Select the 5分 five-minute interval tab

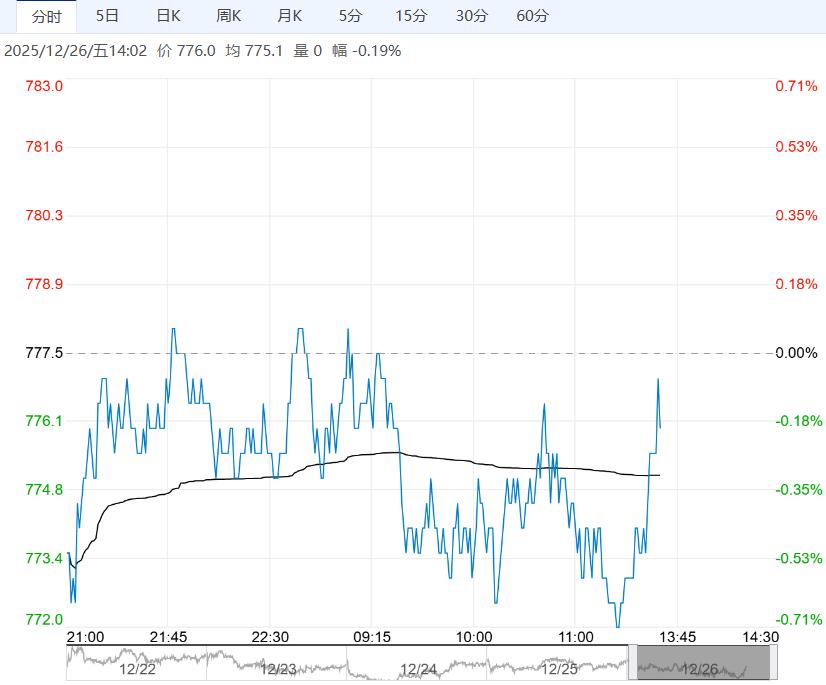(x=350, y=16)
